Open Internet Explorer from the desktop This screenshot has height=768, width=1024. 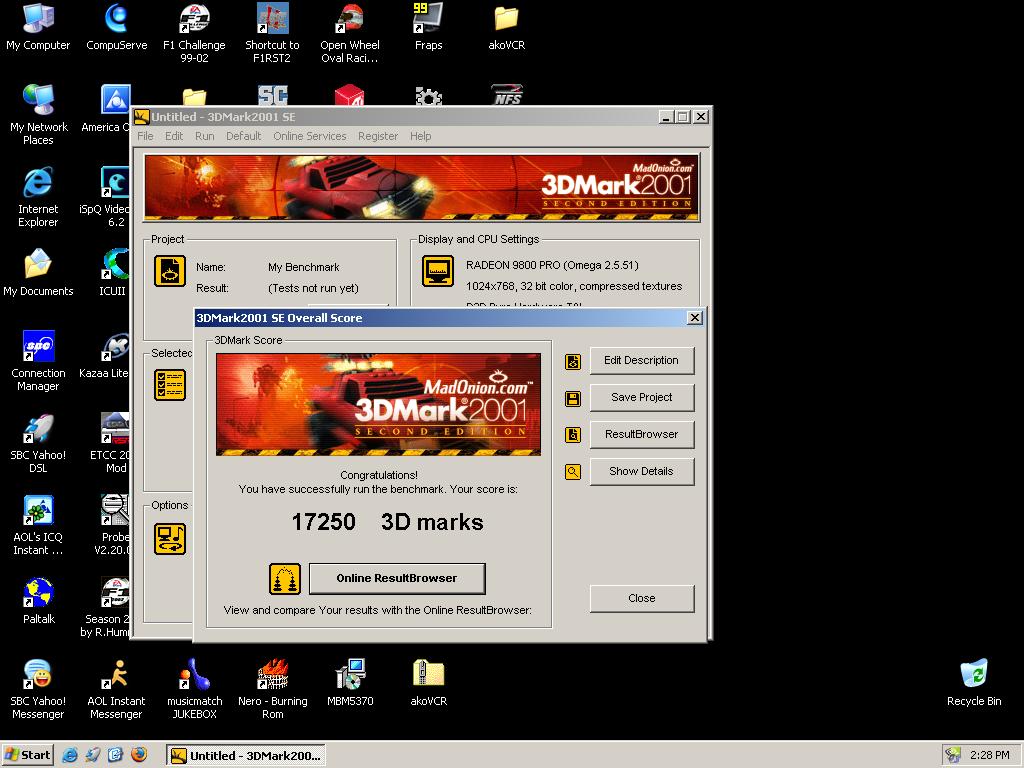click(x=38, y=183)
